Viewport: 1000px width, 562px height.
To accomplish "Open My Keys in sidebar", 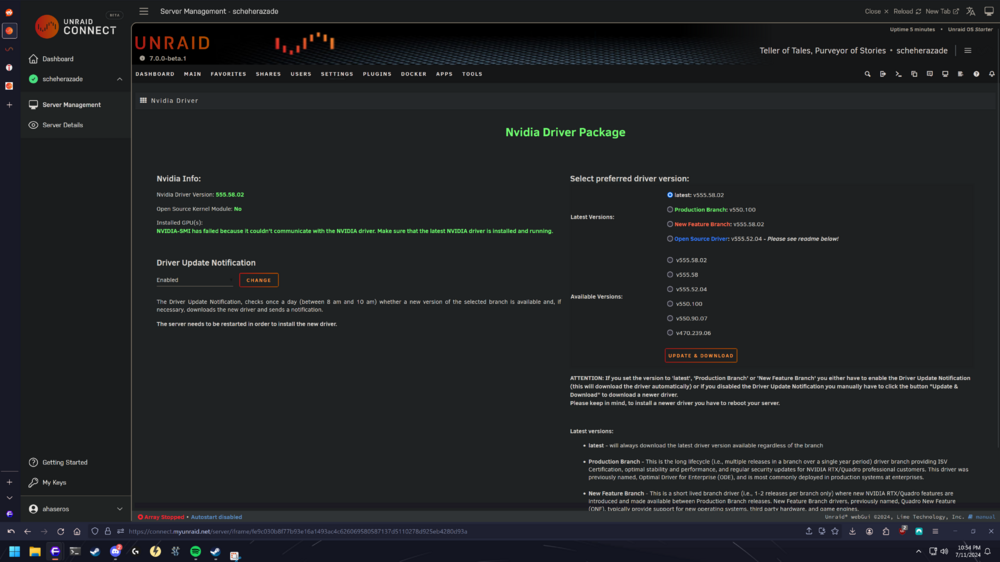I will [x=54, y=483].
